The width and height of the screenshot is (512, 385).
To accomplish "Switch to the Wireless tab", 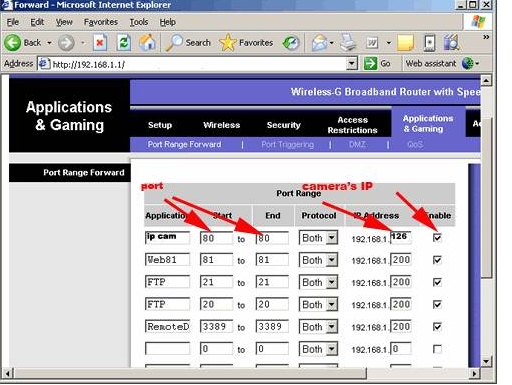I will pos(222,125).
